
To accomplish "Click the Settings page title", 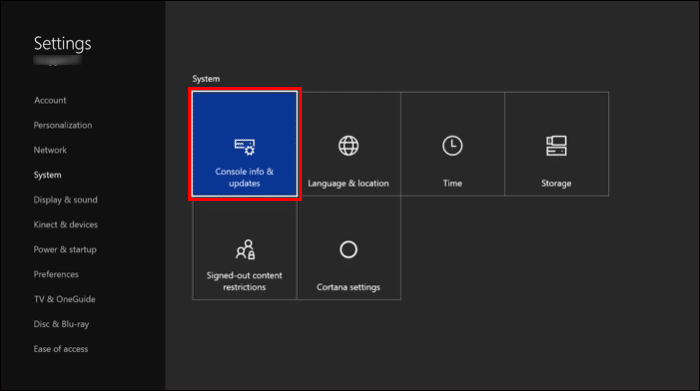I will click(62, 43).
